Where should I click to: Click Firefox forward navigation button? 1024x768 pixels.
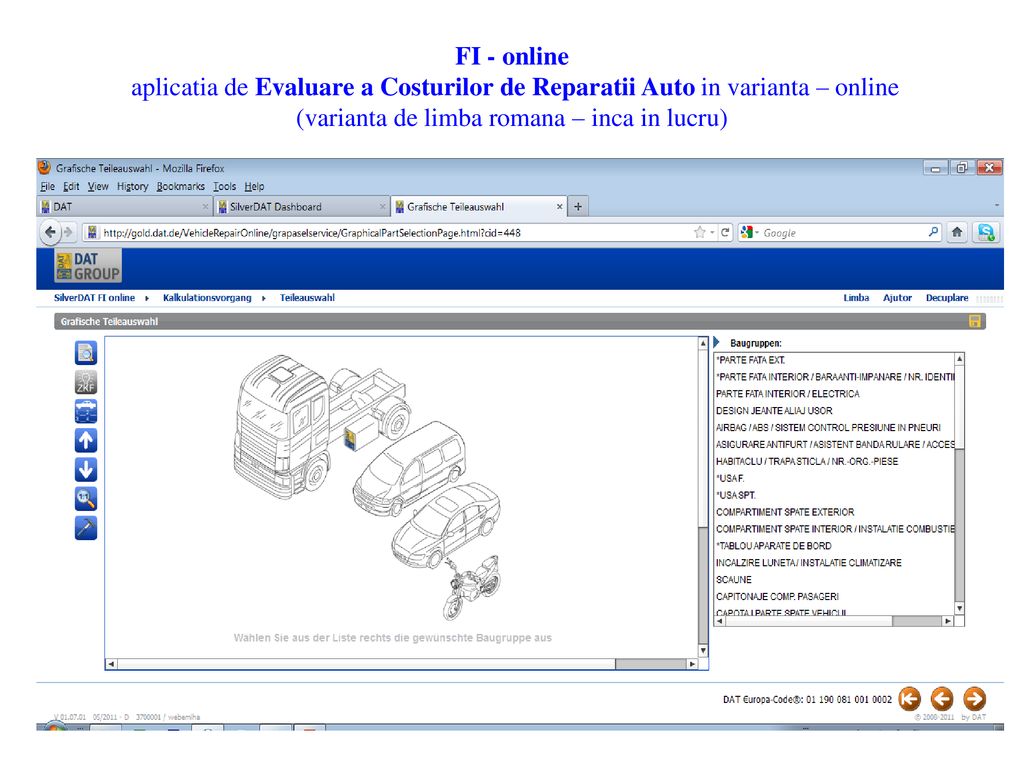click(67, 232)
